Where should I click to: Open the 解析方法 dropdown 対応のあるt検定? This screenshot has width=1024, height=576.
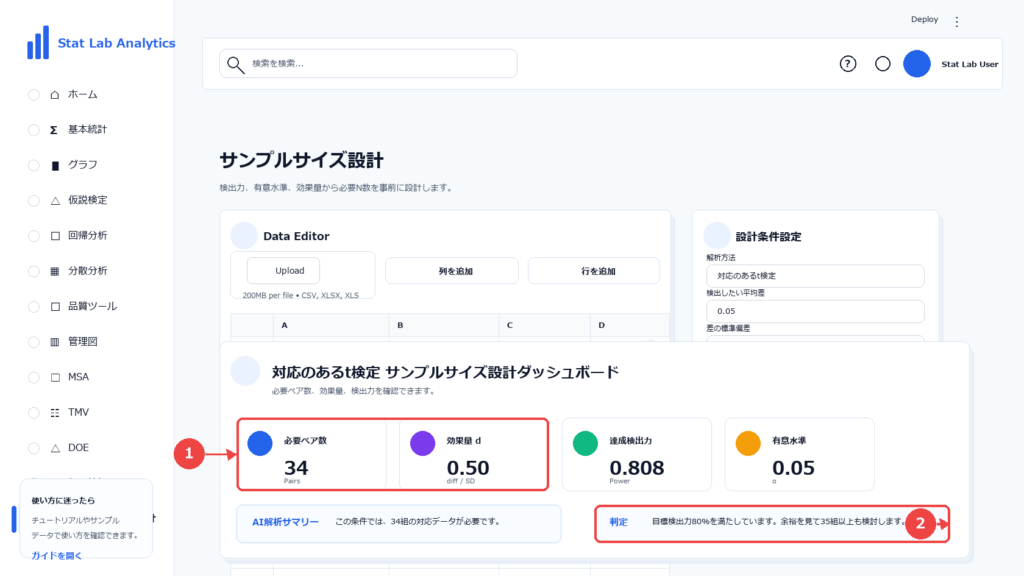pos(815,276)
